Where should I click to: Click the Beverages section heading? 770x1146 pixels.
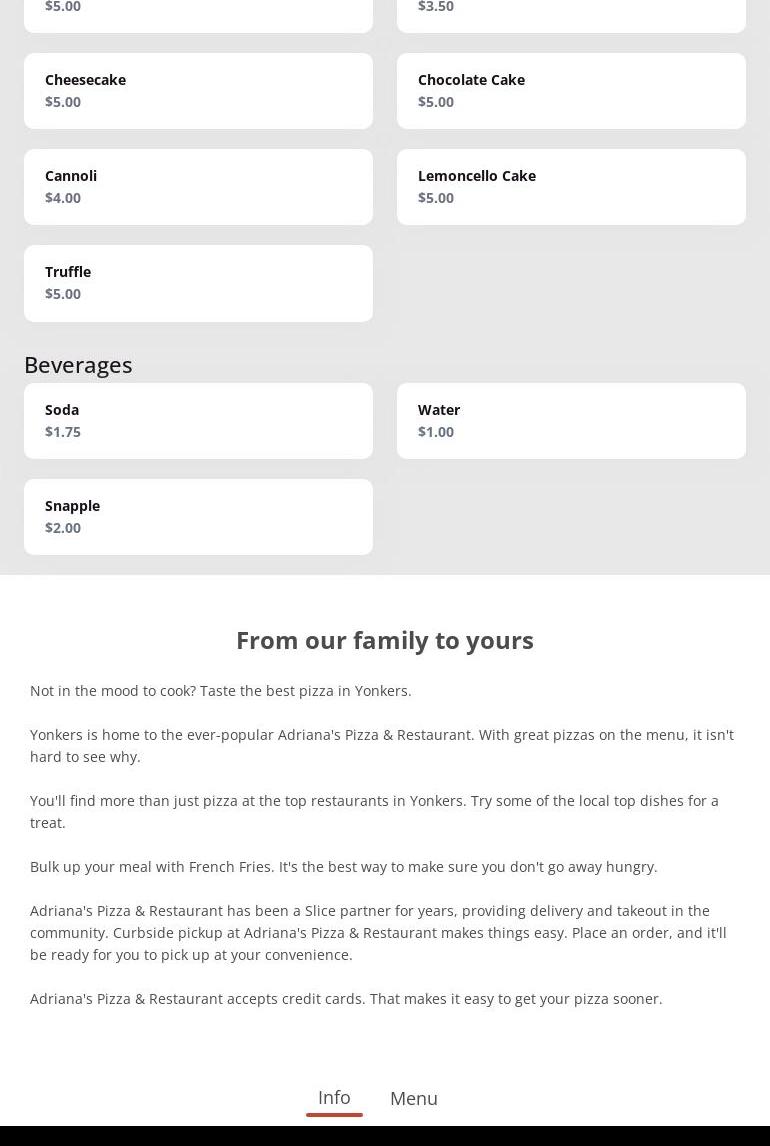[78, 365]
